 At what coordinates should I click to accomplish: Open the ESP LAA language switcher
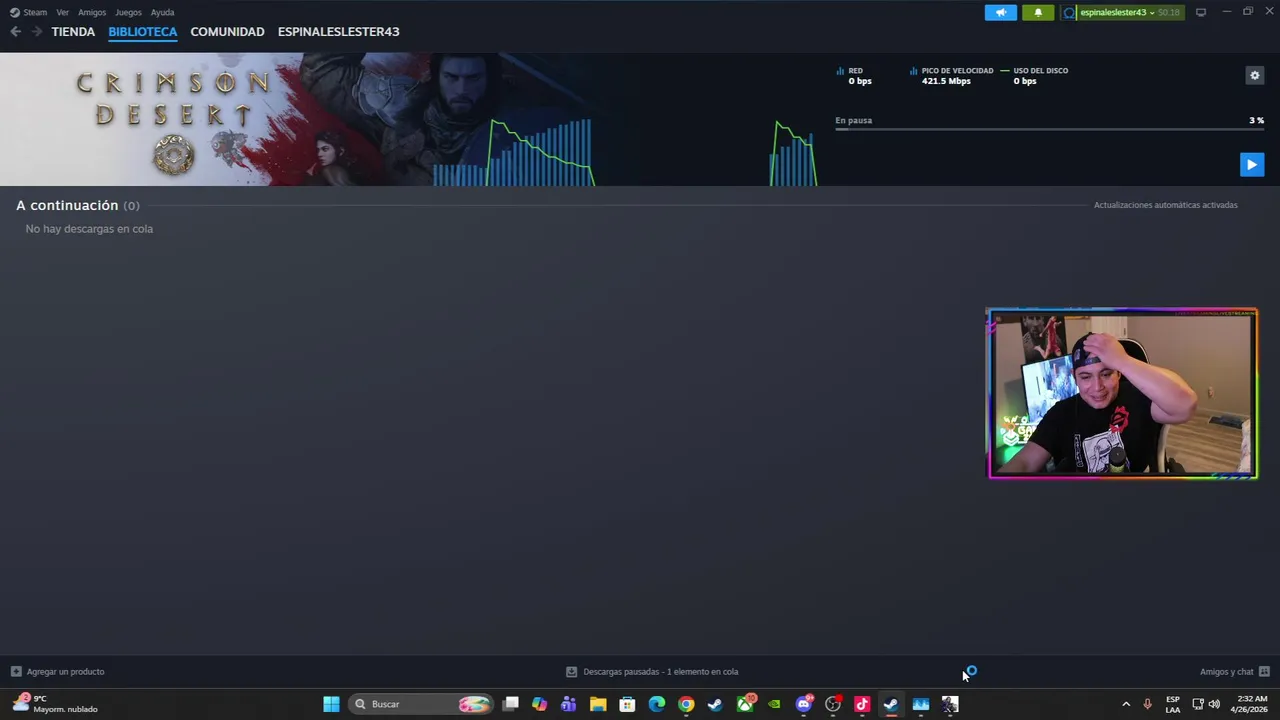coord(1172,704)
